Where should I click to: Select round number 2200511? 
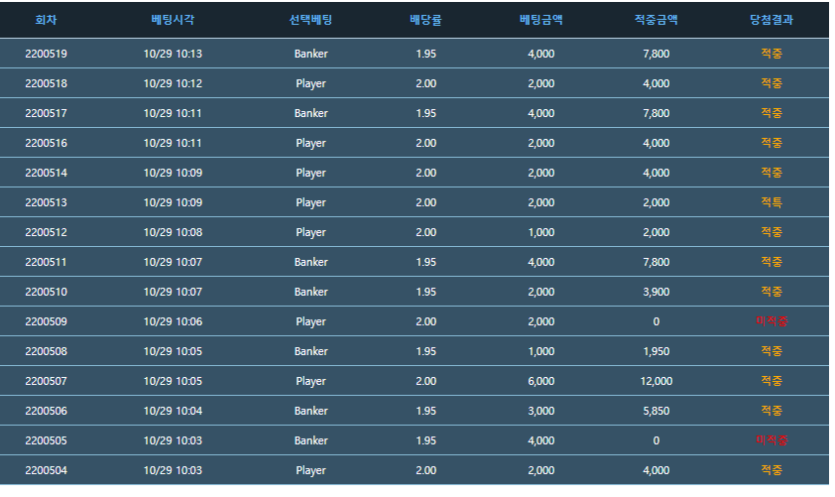pos(46,263)
